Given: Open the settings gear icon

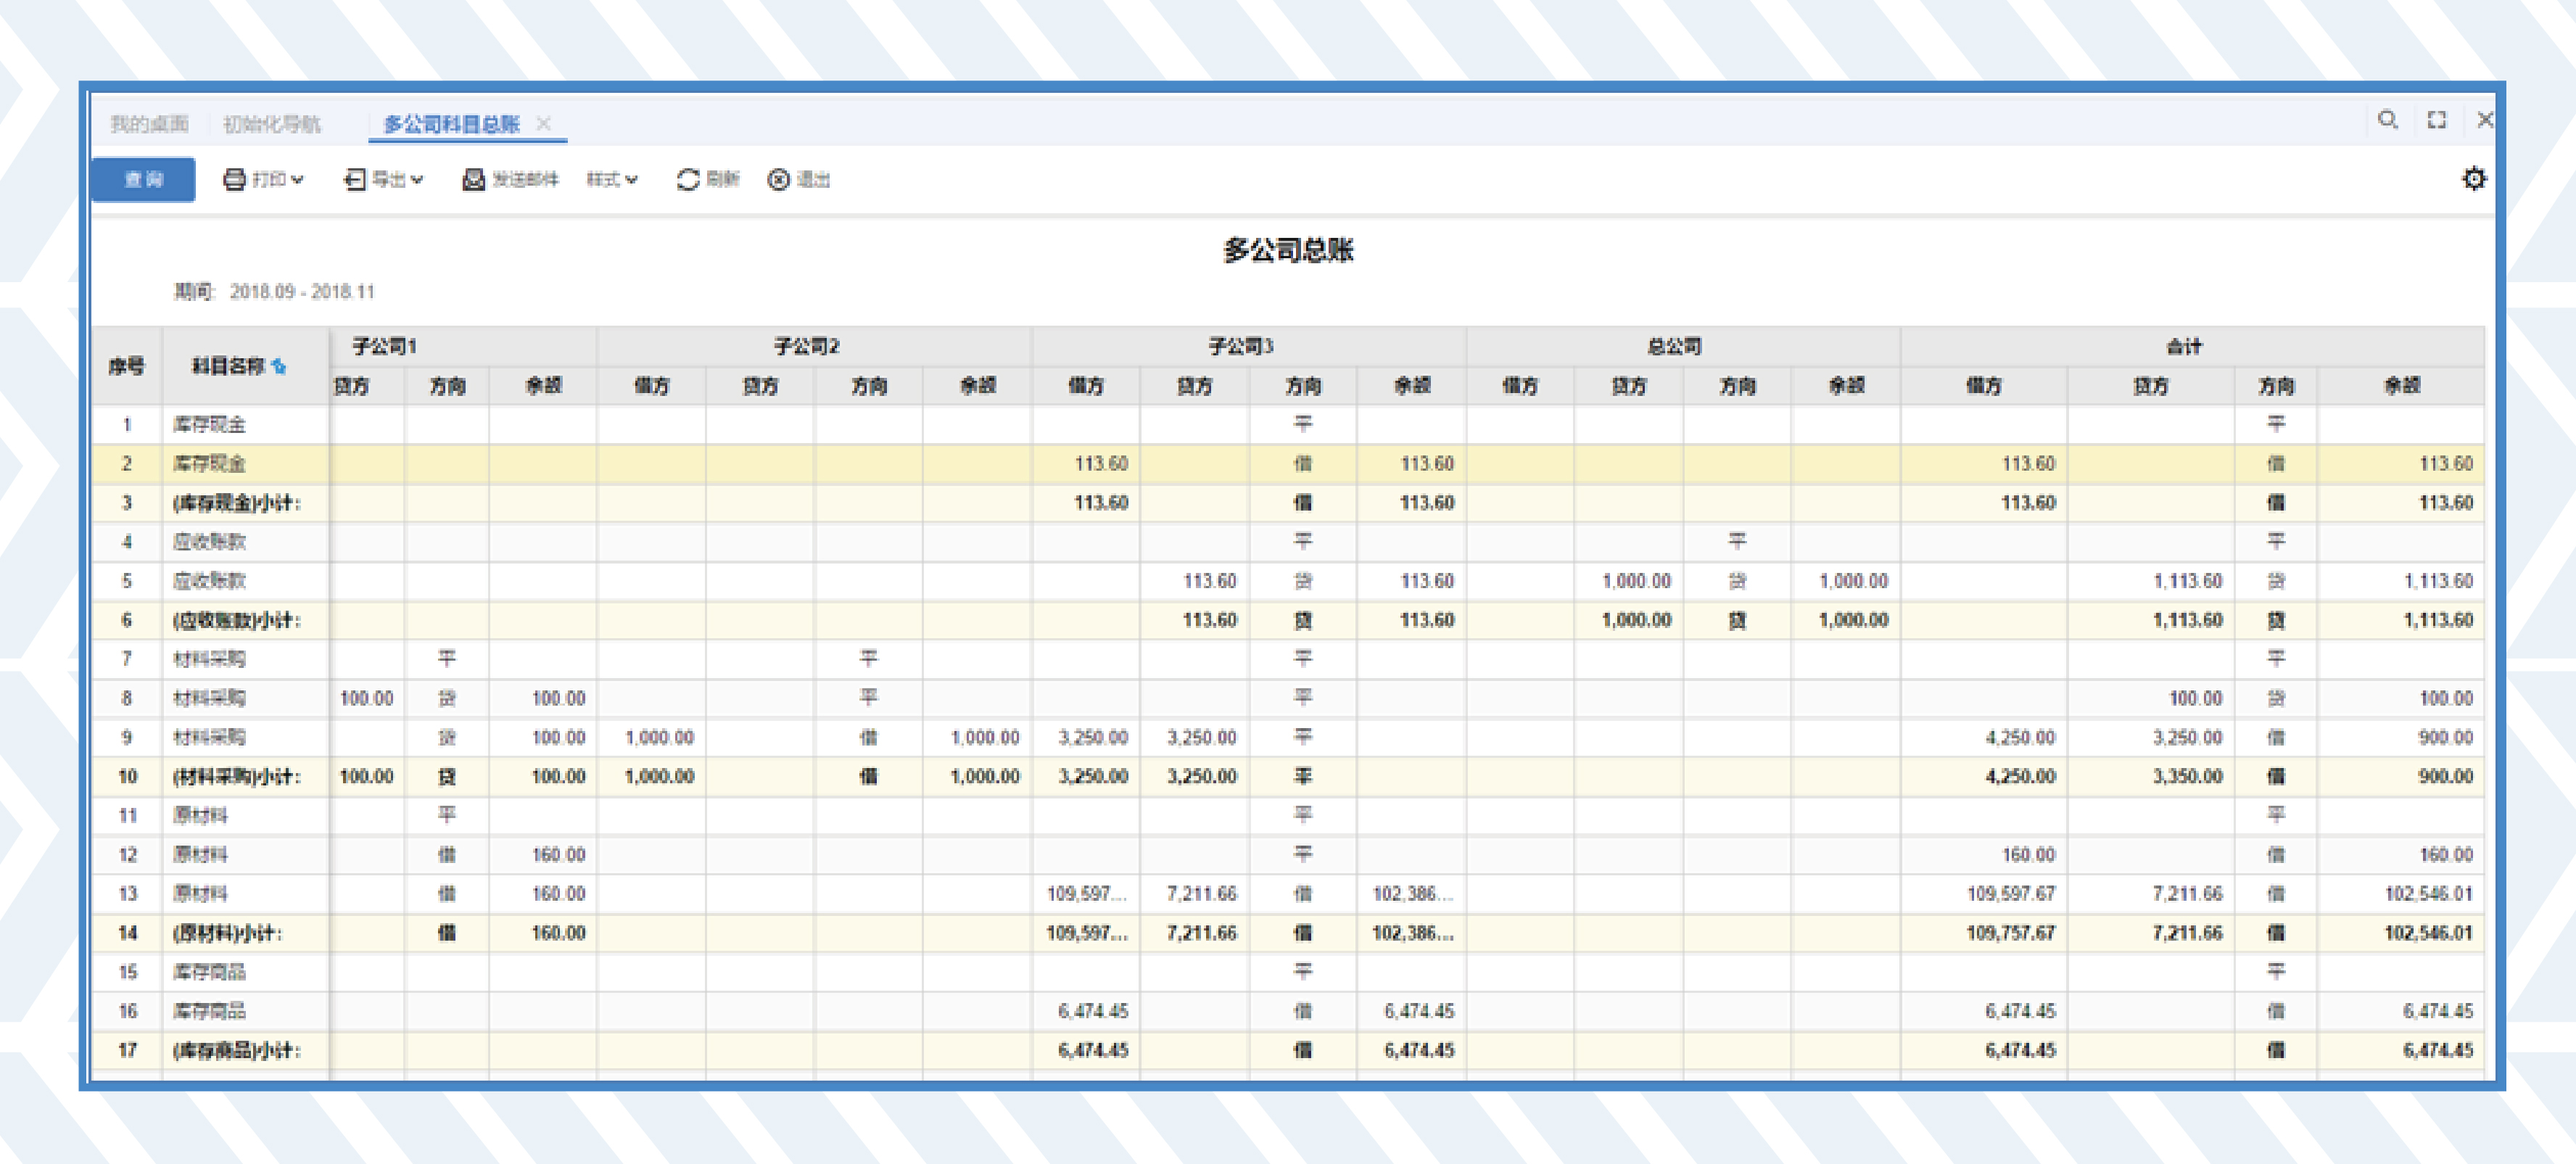Looking at the screenshot, I should pos(2473,179).
